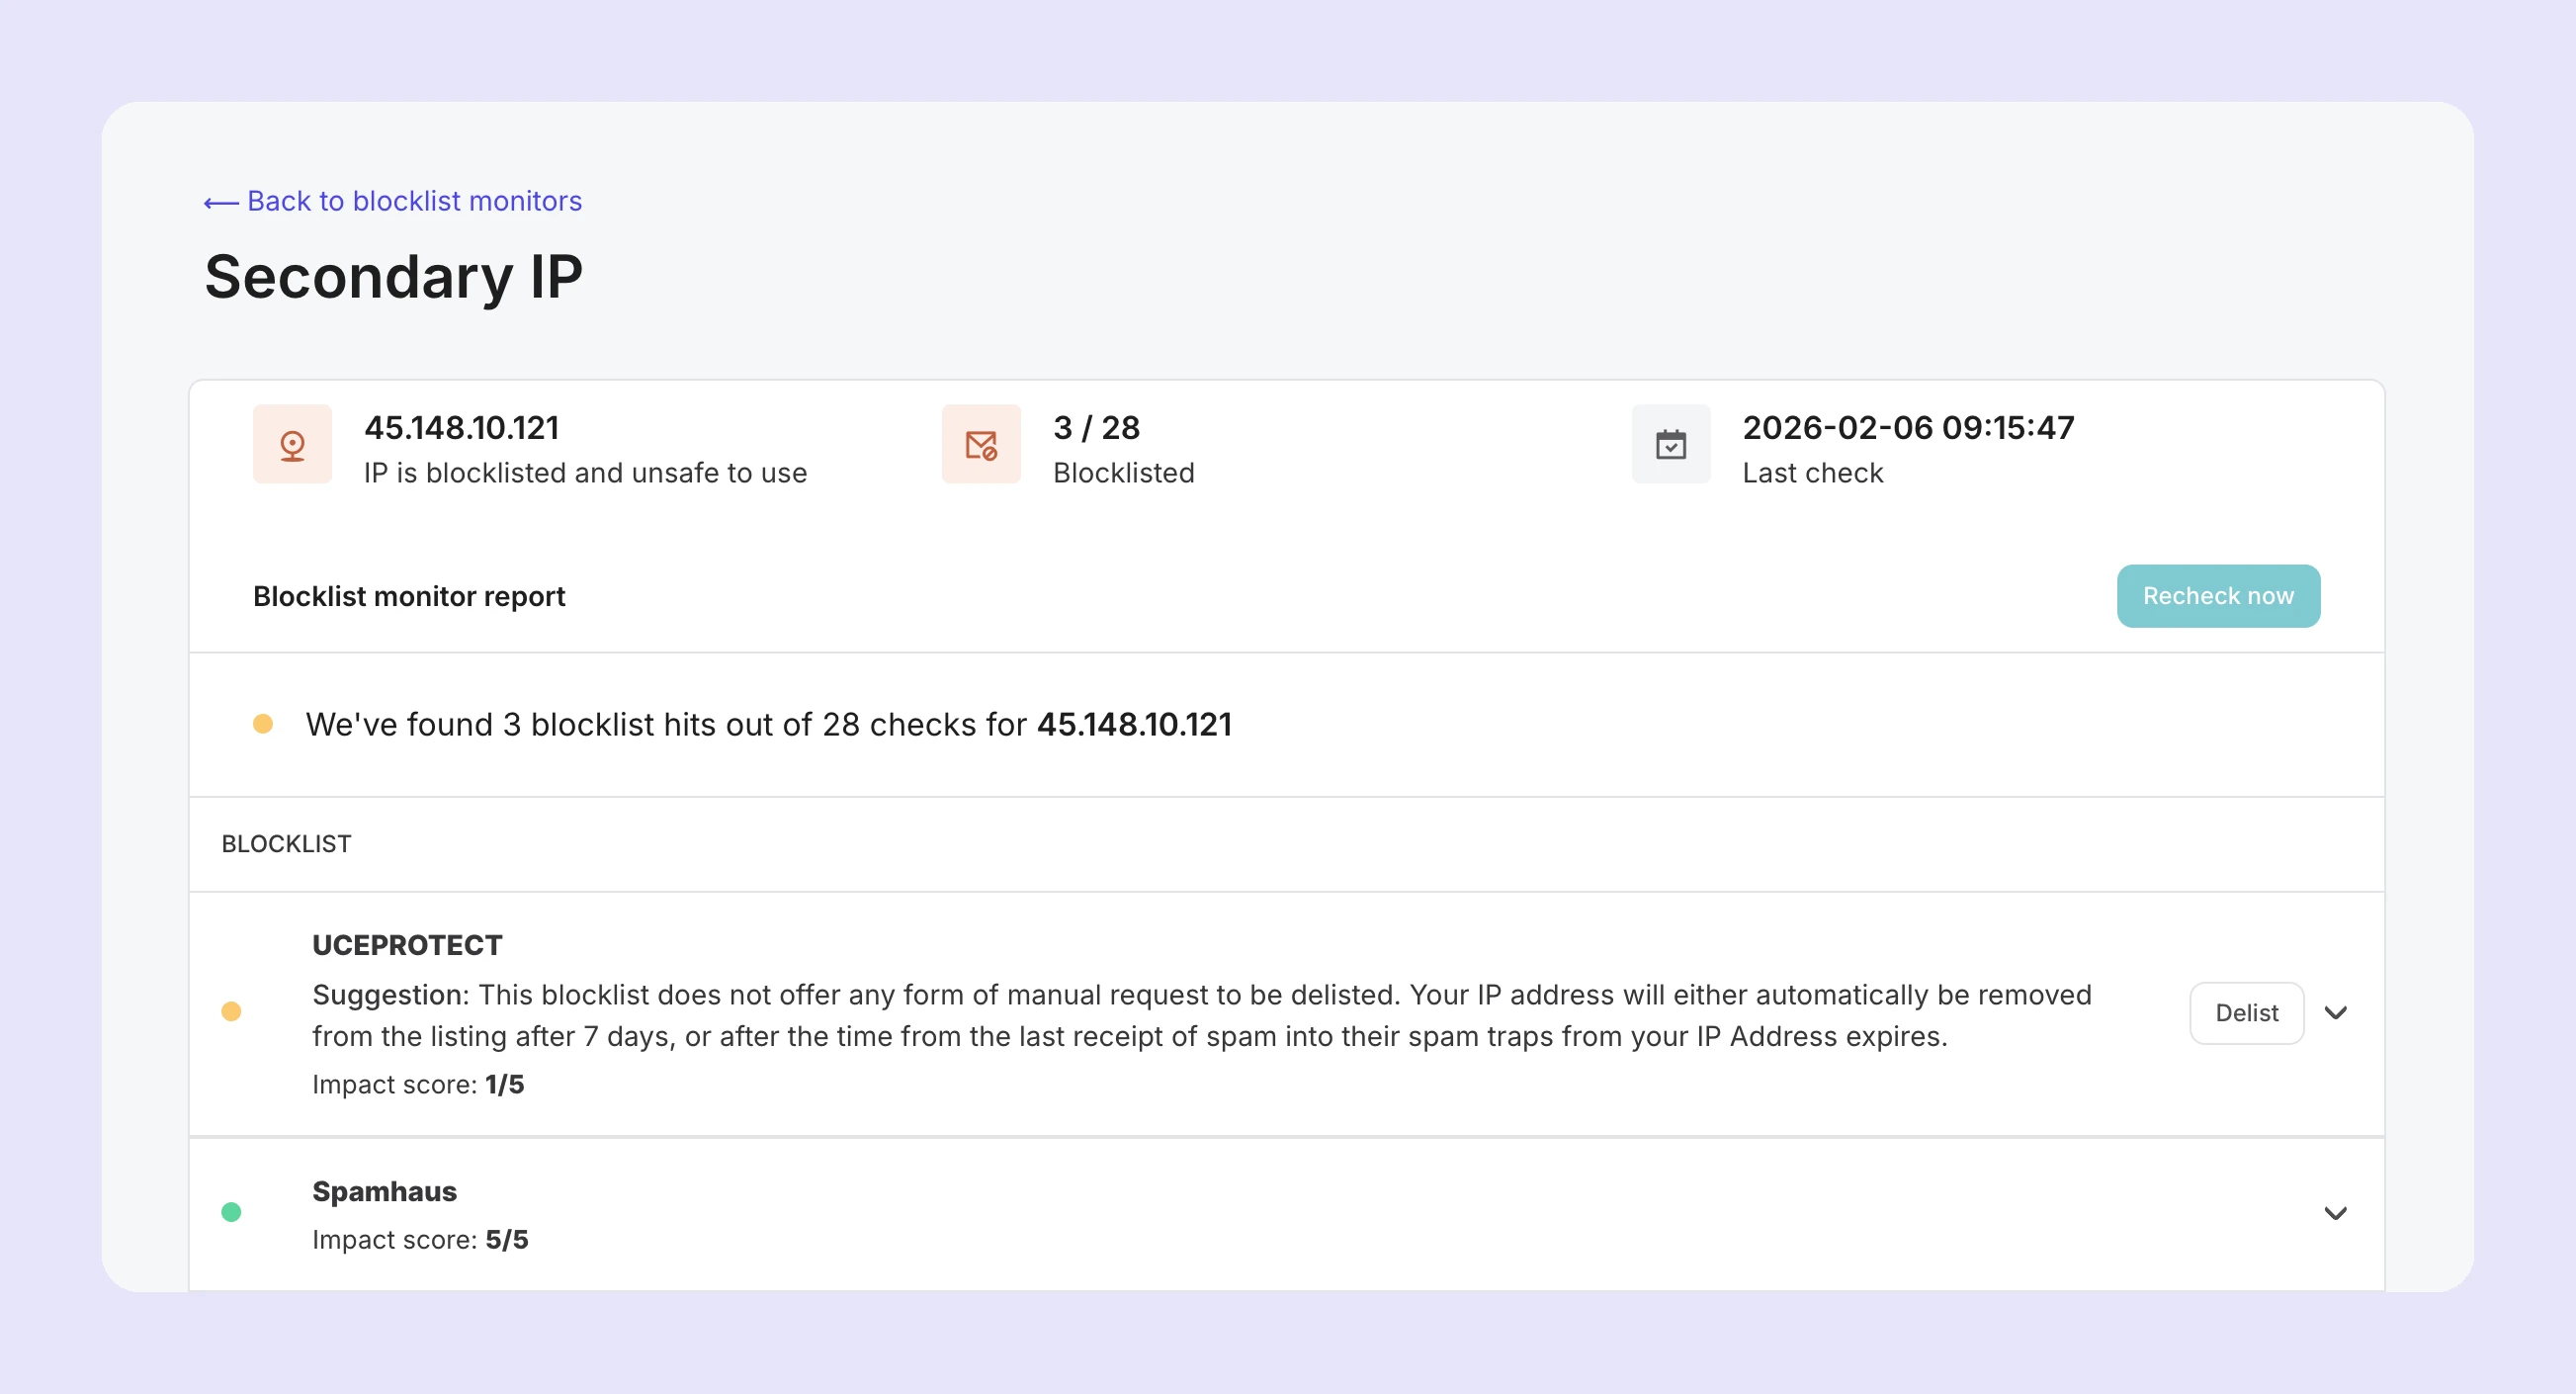Select the Secondary IP page title
Image resolution: width=2576 pixels, height=1394 pixels.
point(393,277)
